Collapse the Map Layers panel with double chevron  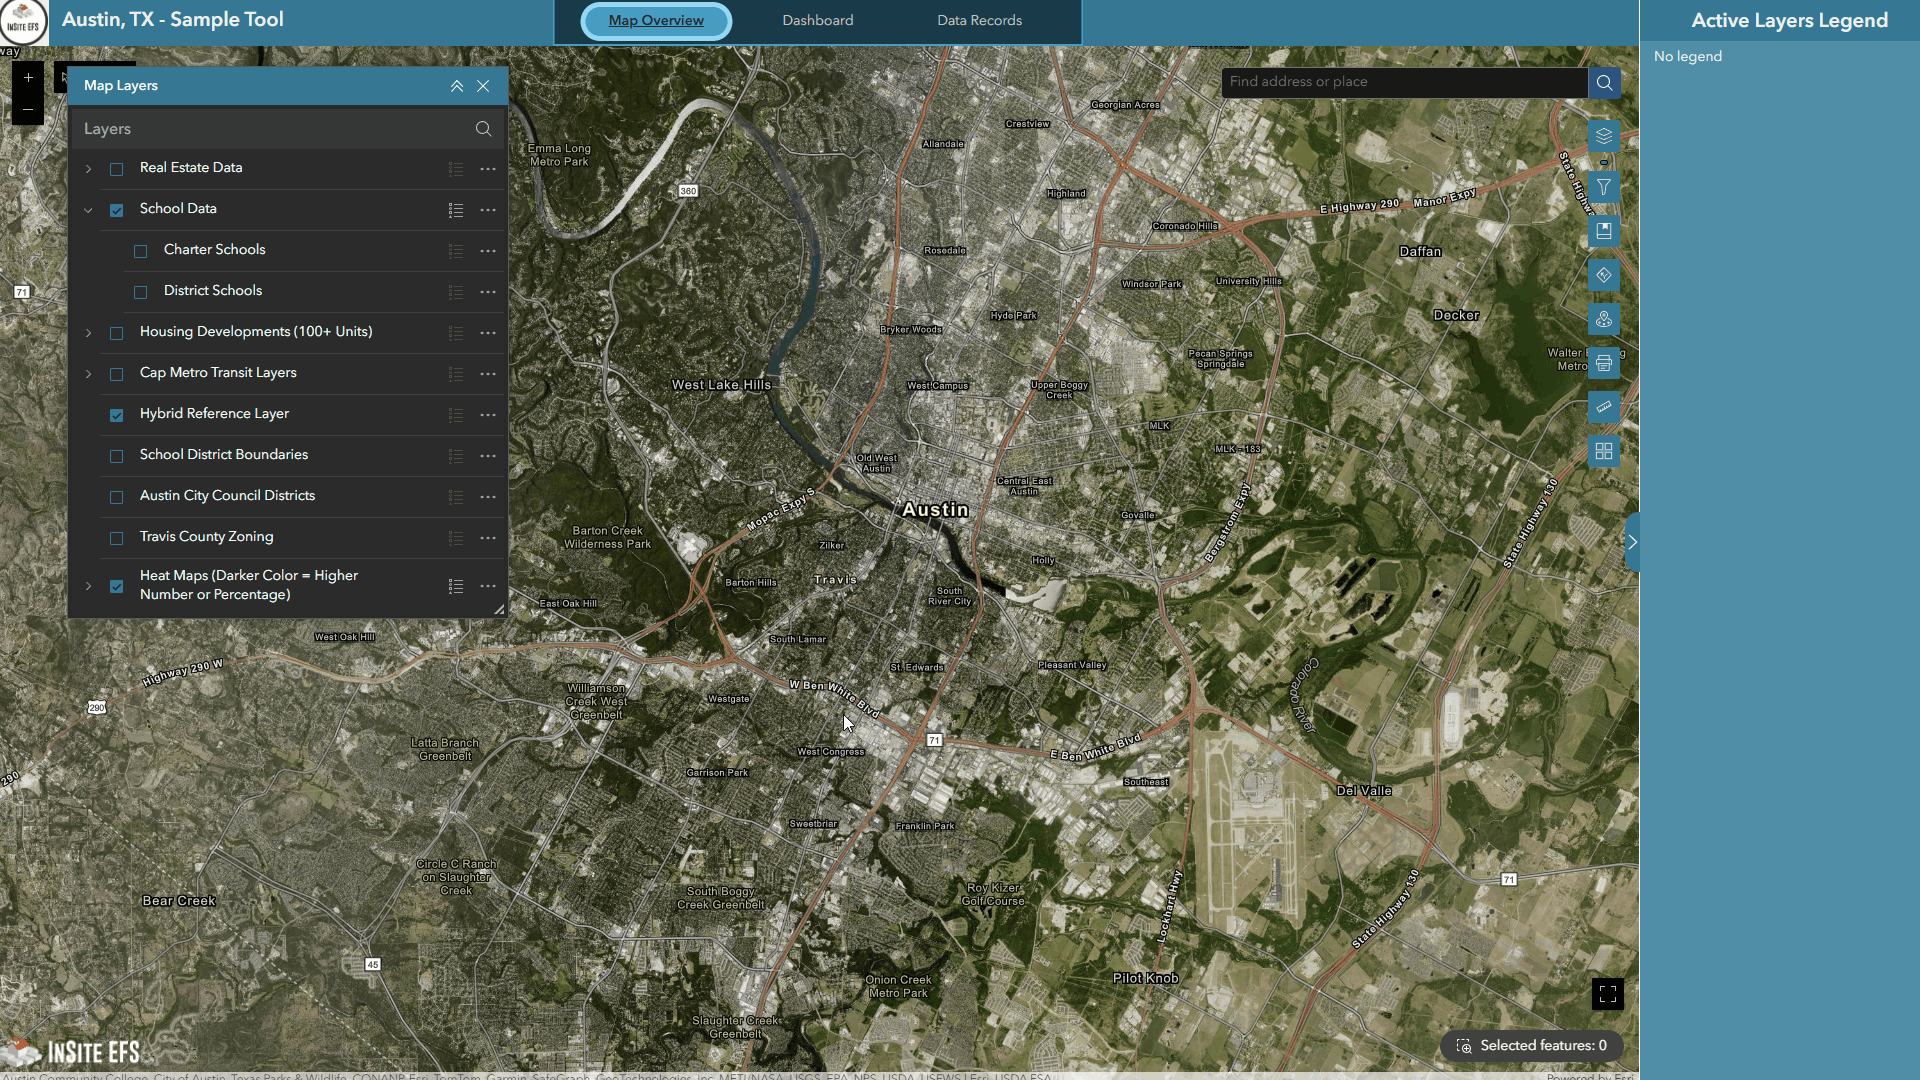(457, 86)
